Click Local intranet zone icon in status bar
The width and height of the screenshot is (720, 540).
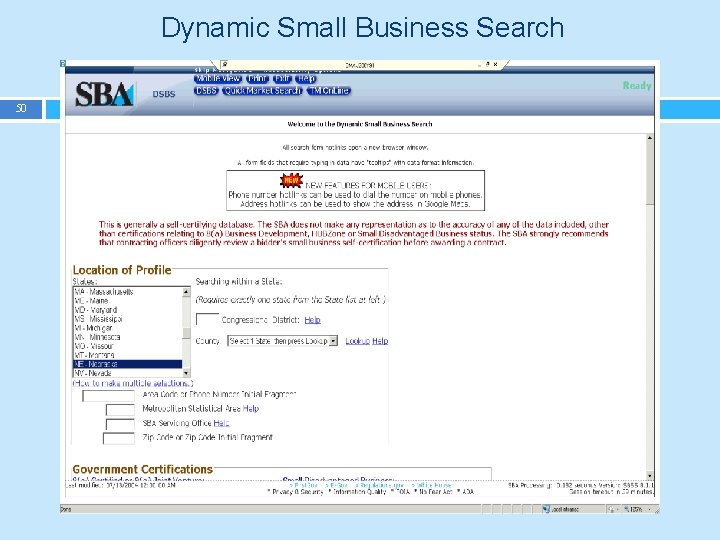coord(546,509)
